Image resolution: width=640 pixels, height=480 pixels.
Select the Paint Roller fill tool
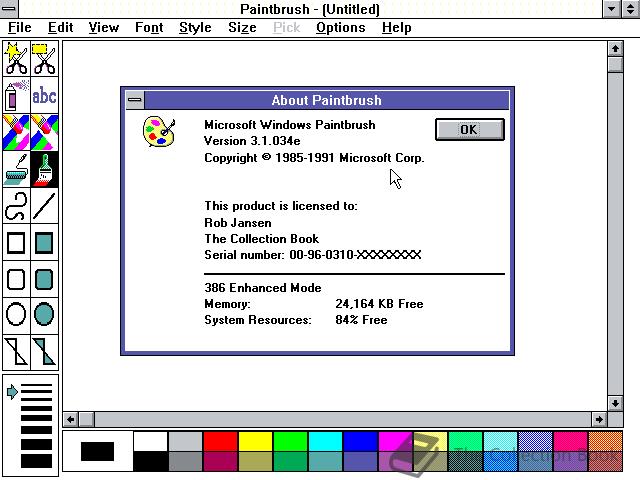coord(16,169)
